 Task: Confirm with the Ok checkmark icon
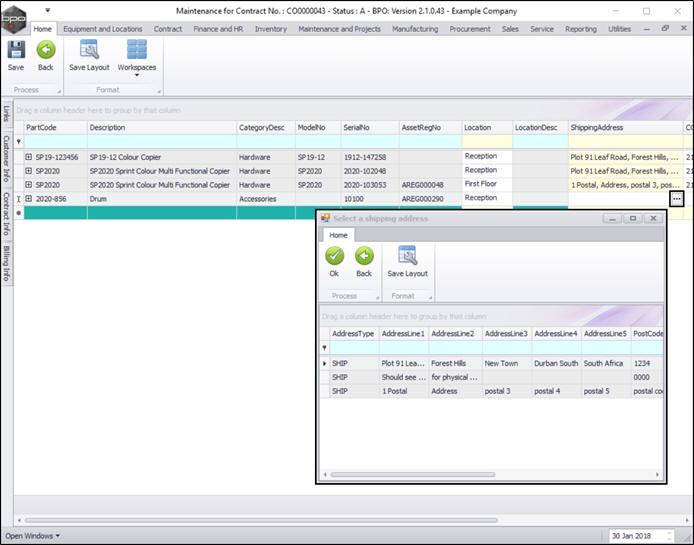[x=335, y=256]
